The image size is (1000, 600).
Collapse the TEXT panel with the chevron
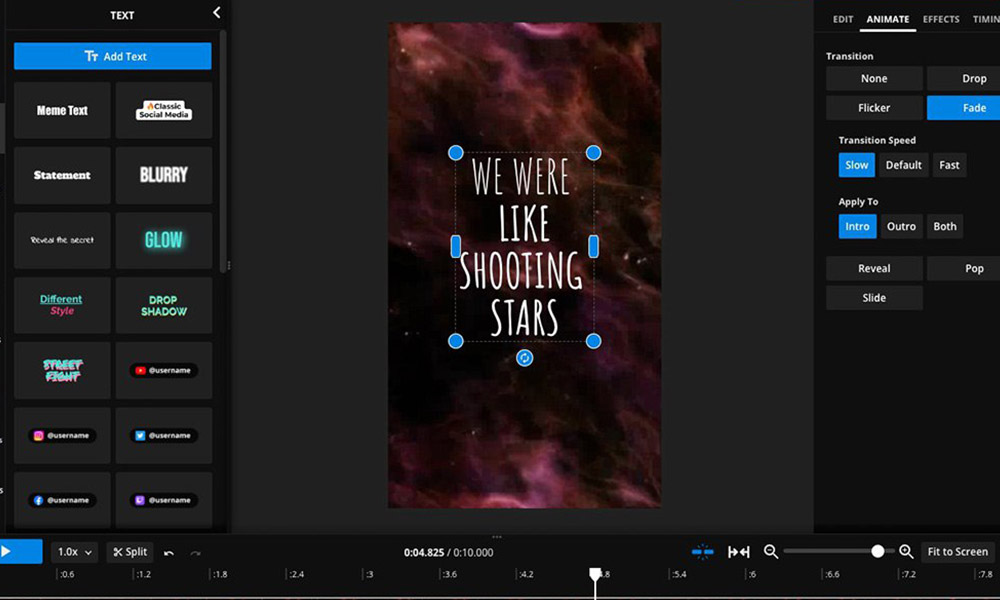tap(217, 13)
